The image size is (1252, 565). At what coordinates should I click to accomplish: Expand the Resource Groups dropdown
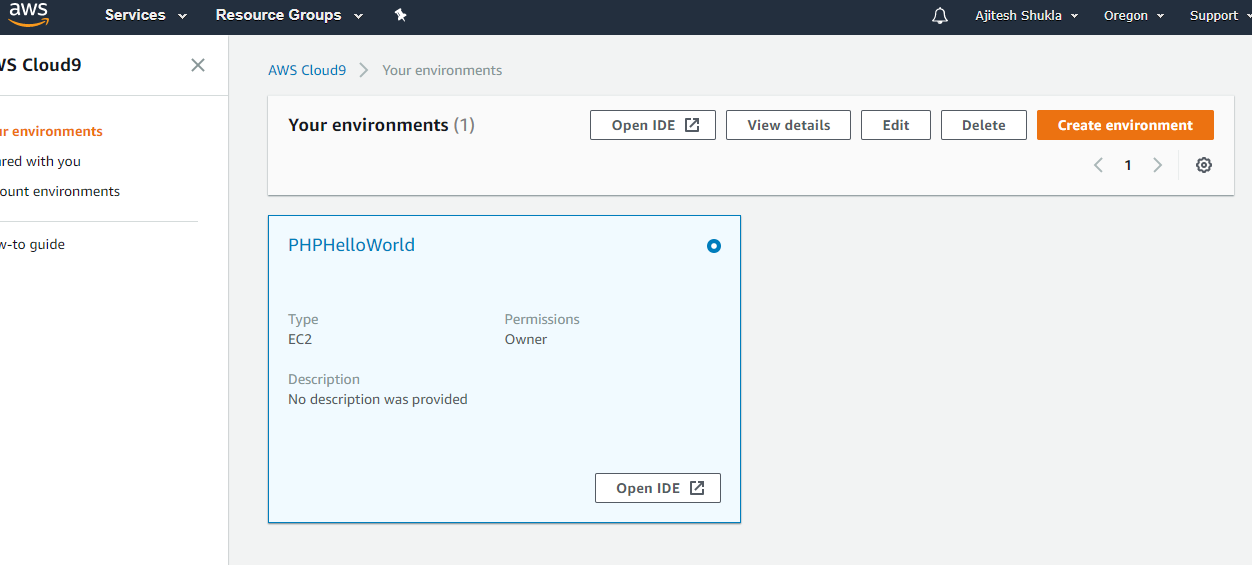290,15
